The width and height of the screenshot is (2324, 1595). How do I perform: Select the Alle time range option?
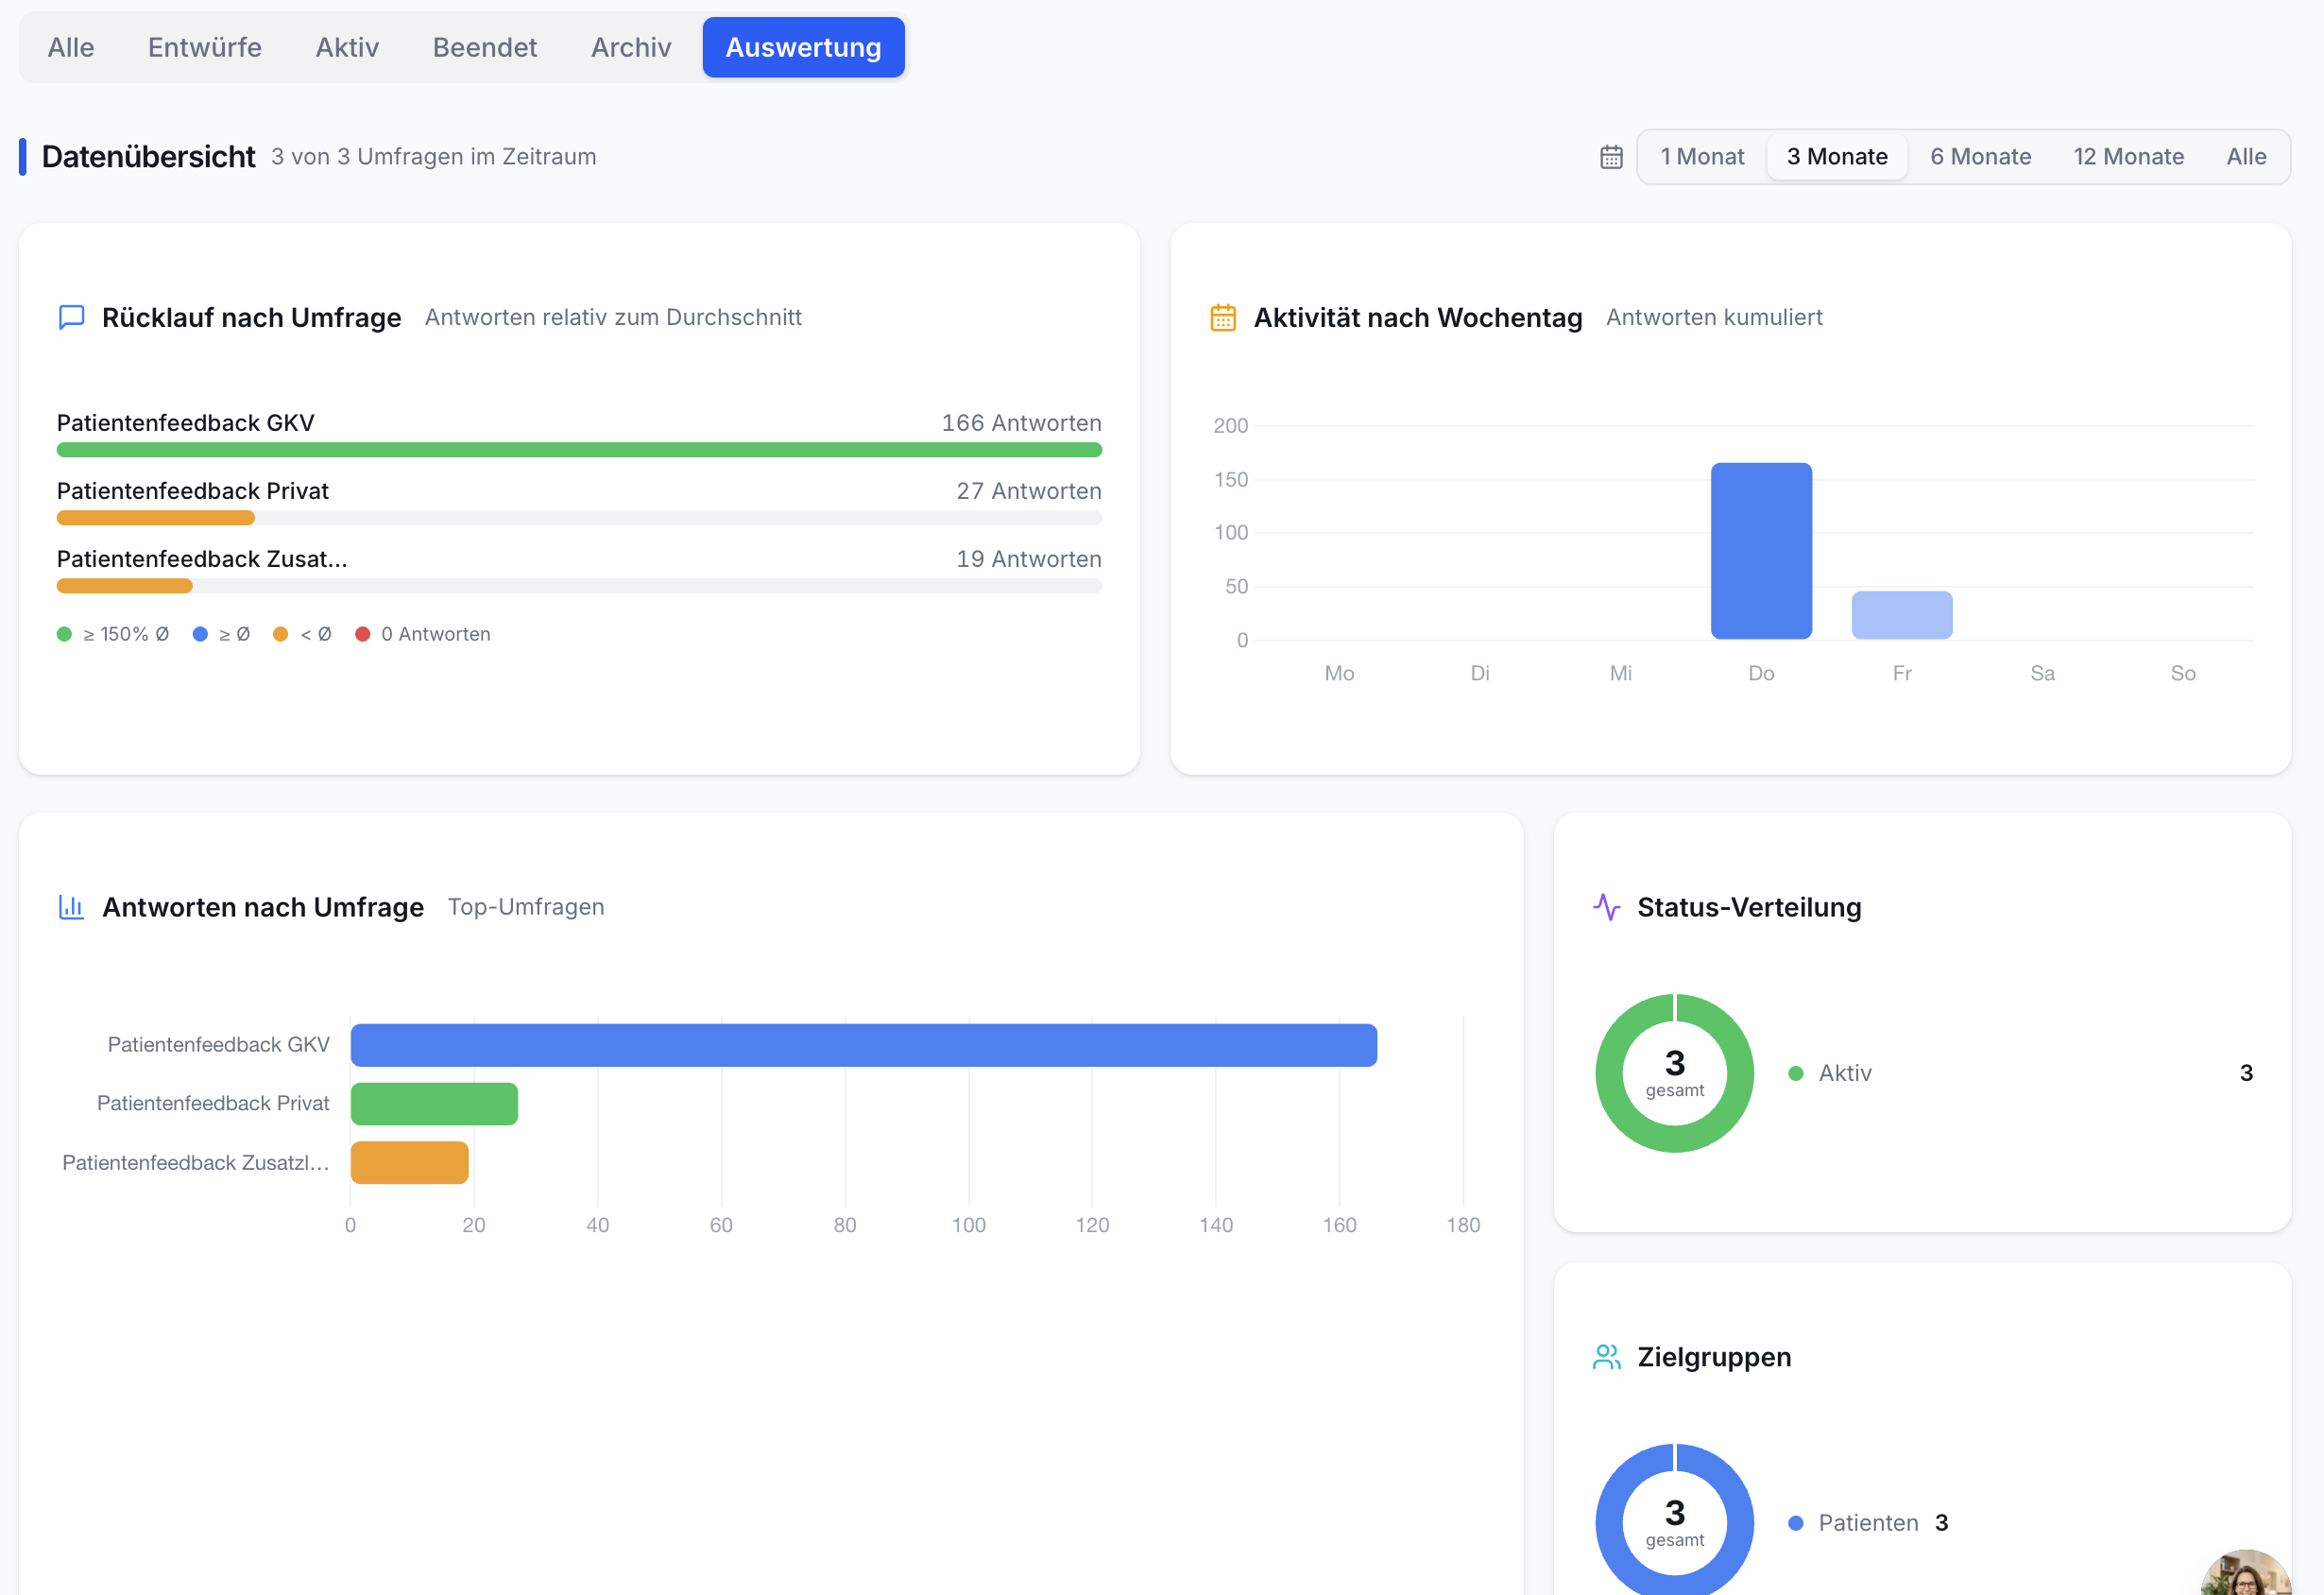(x=2246, y=157)
